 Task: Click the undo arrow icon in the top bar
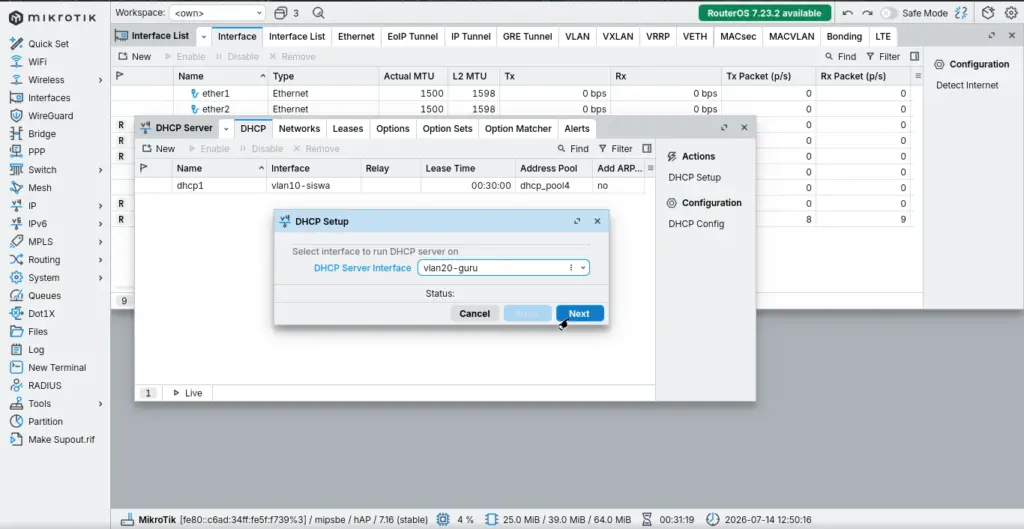848,13
